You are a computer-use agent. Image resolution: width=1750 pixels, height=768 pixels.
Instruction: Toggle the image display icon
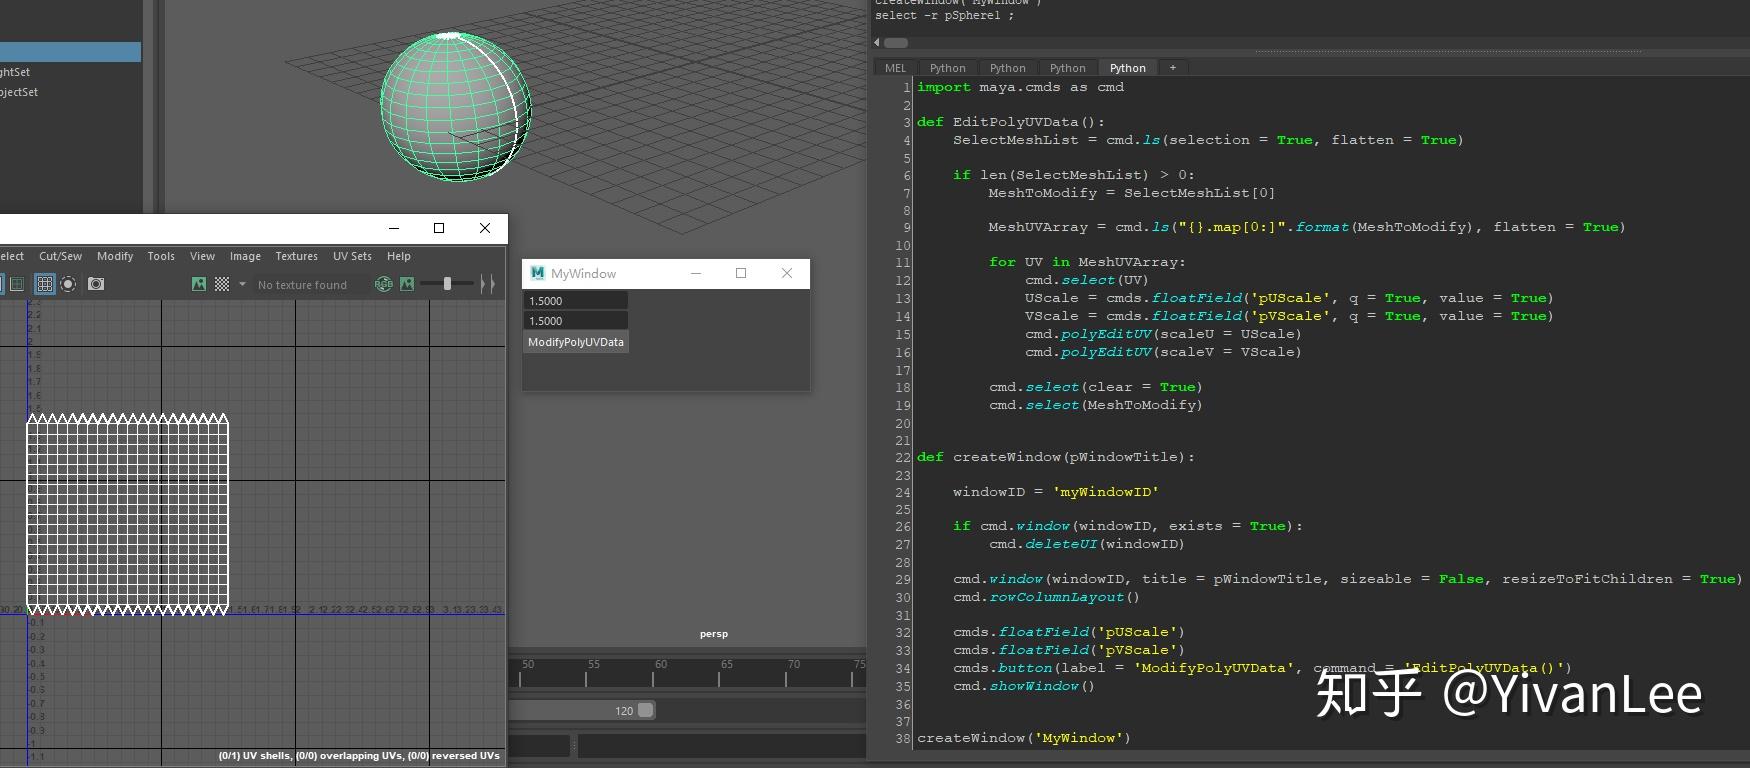[199, 284]
